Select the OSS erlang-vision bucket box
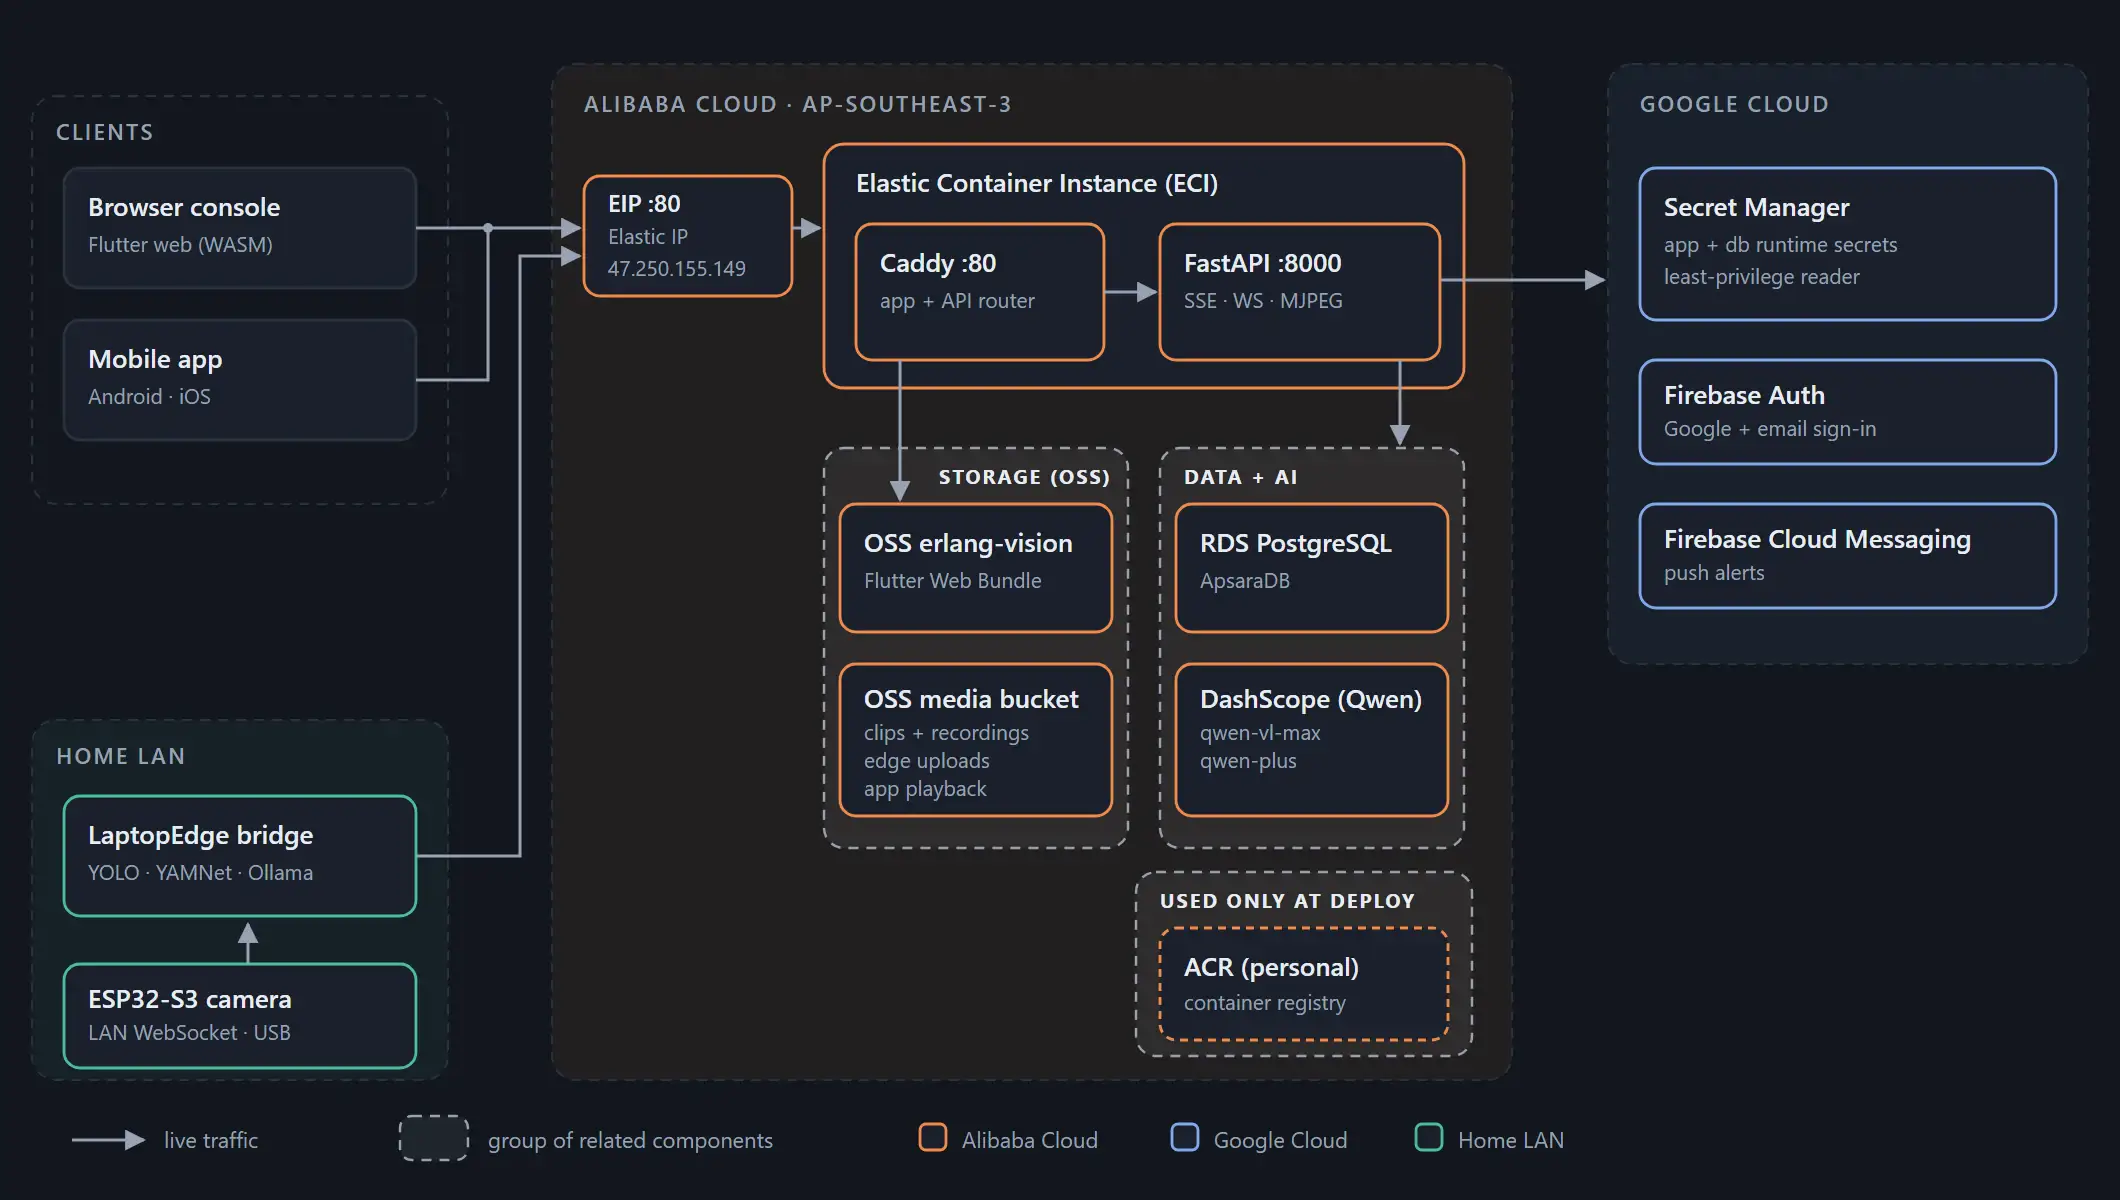This screenshot has width=2120, height=1200. [x=976, y=568]
